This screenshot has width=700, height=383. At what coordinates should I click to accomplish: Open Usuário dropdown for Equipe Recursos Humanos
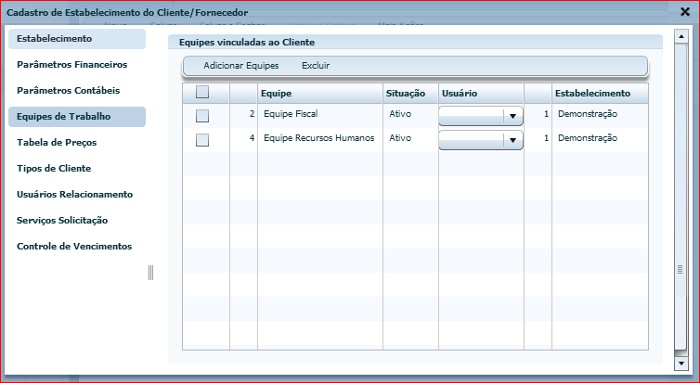[x=481, y=140]
